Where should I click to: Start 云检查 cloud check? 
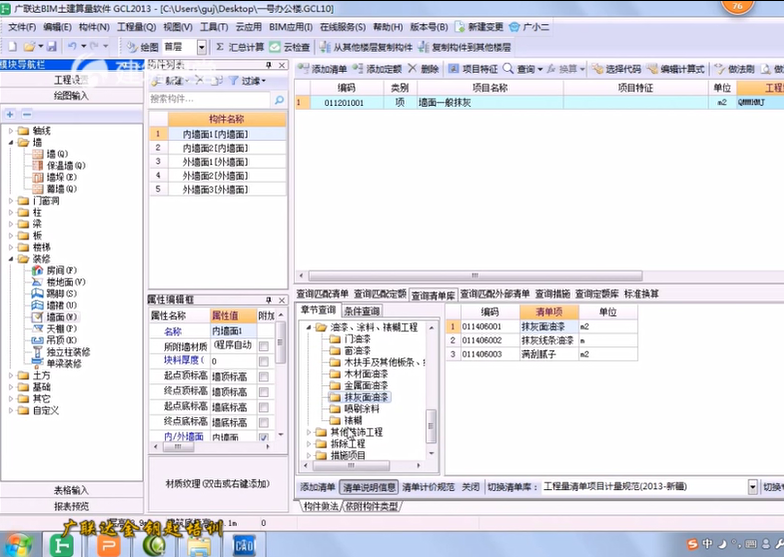[x=290, y=47]
